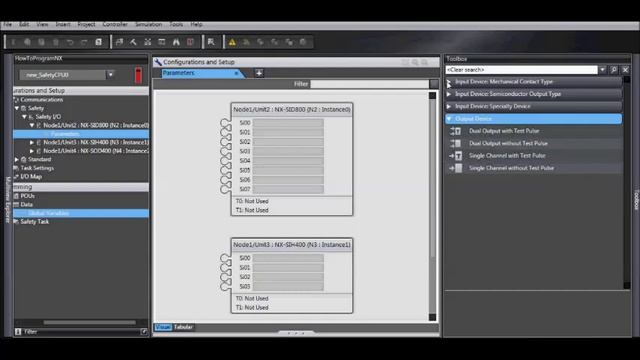Clear the Toolbox search with the X button
The image size is (640, 360).
[625, 70]
